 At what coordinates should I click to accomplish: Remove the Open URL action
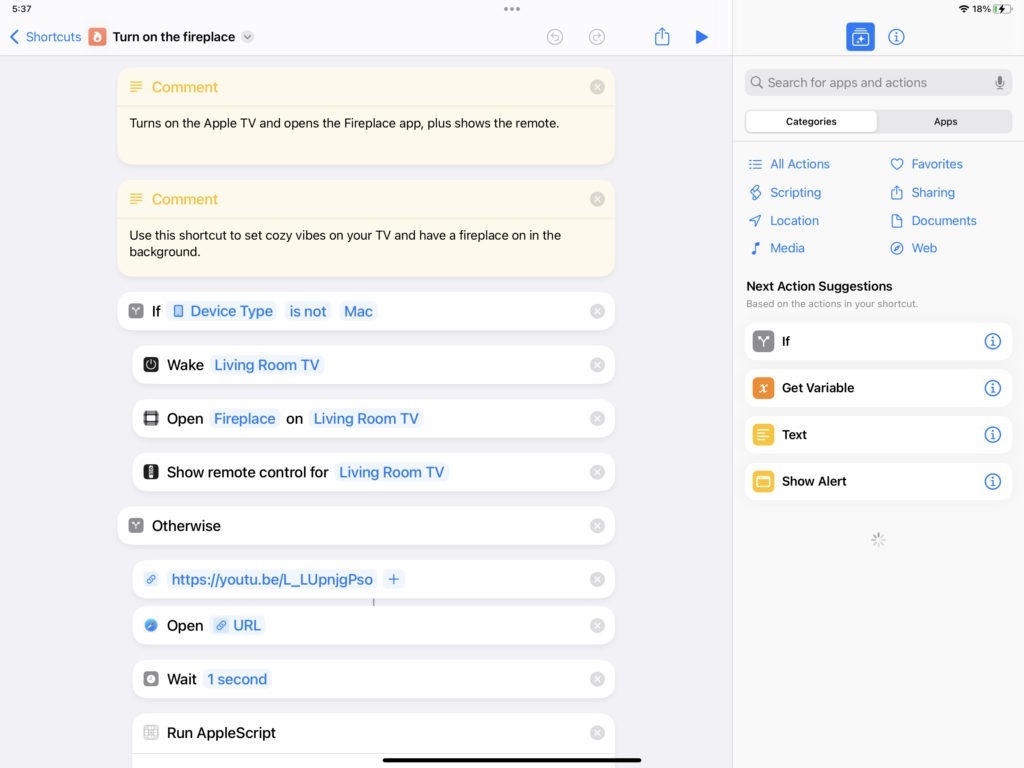click(x=597, y=626)
